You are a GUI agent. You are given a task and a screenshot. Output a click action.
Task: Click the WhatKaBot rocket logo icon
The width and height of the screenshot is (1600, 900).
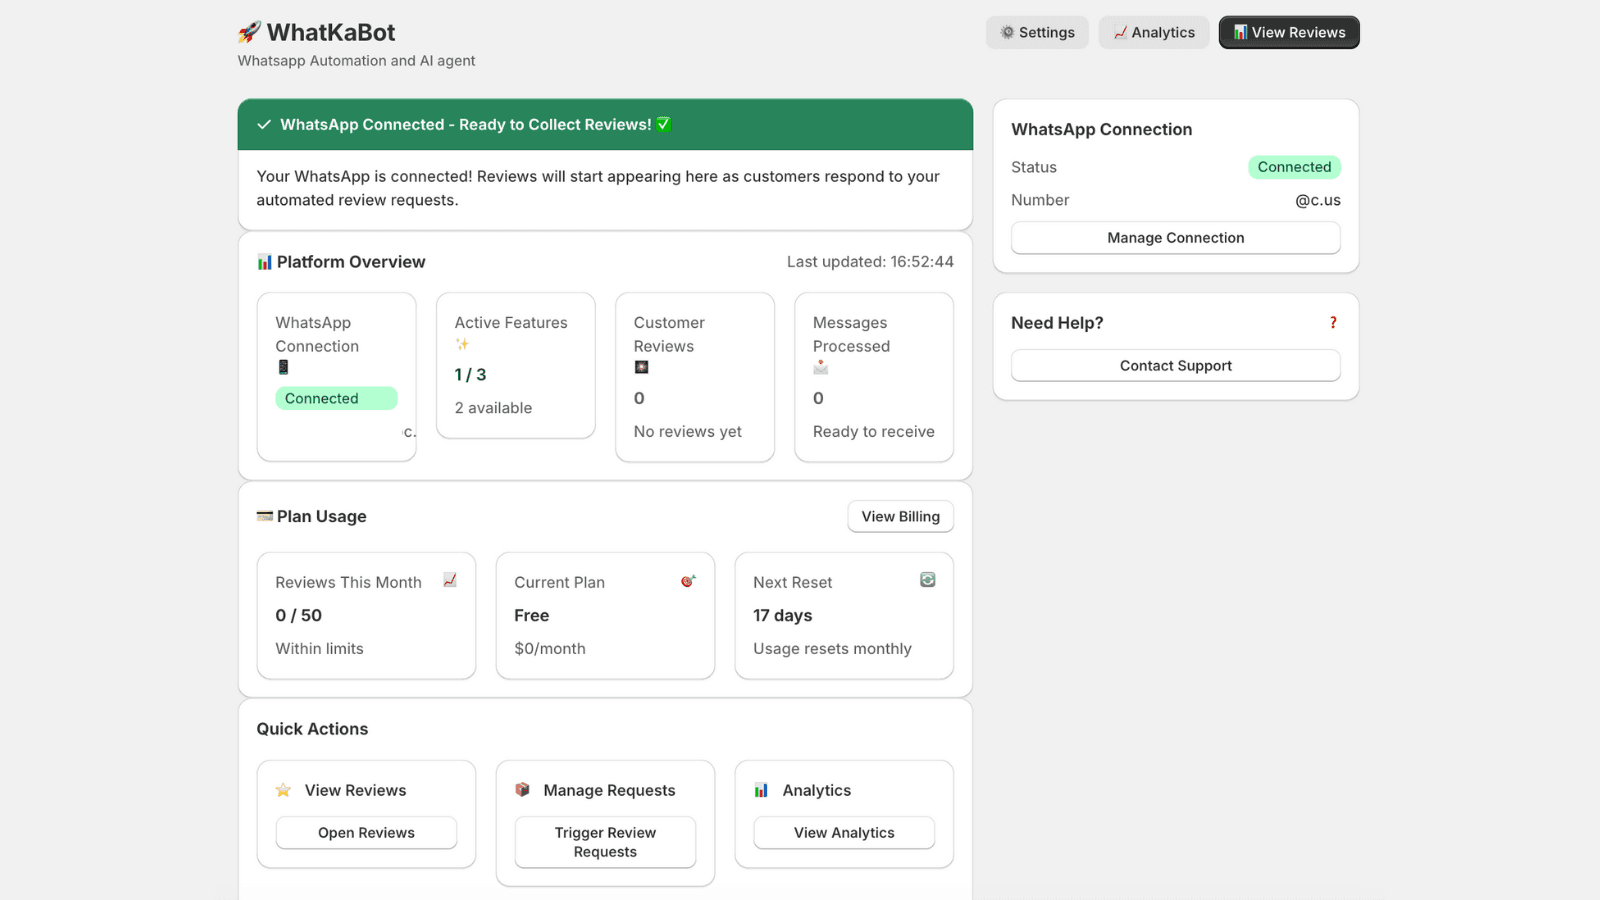click(250, 31)
